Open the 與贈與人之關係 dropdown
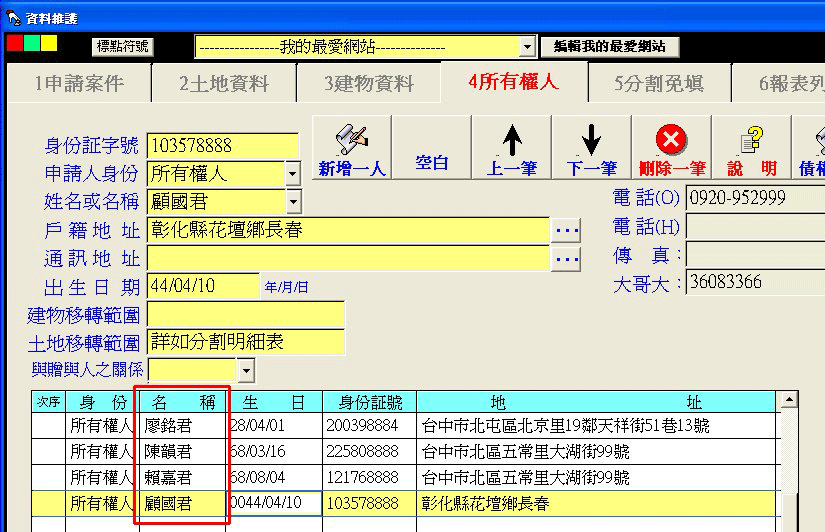The image size is (825, 532). (x=245, y=371)
